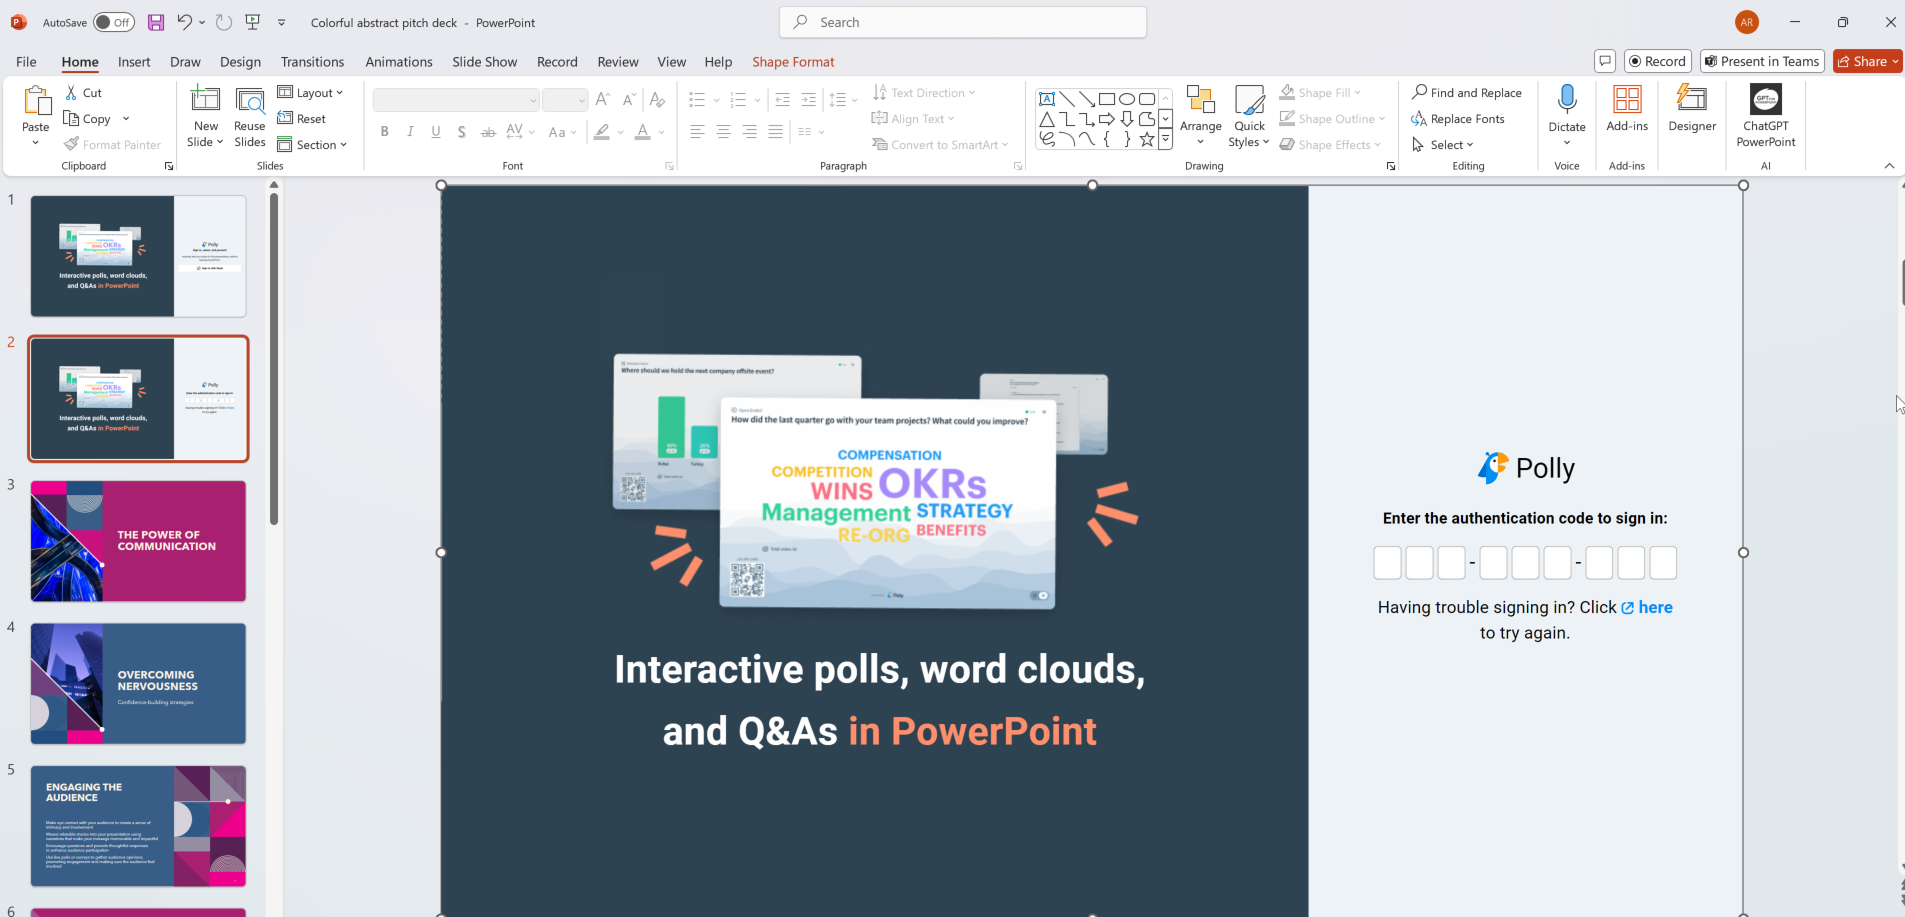Open the font size dropdown
Image resolution: width=1905 pixels, height=917 pixels.
[581, 99]
